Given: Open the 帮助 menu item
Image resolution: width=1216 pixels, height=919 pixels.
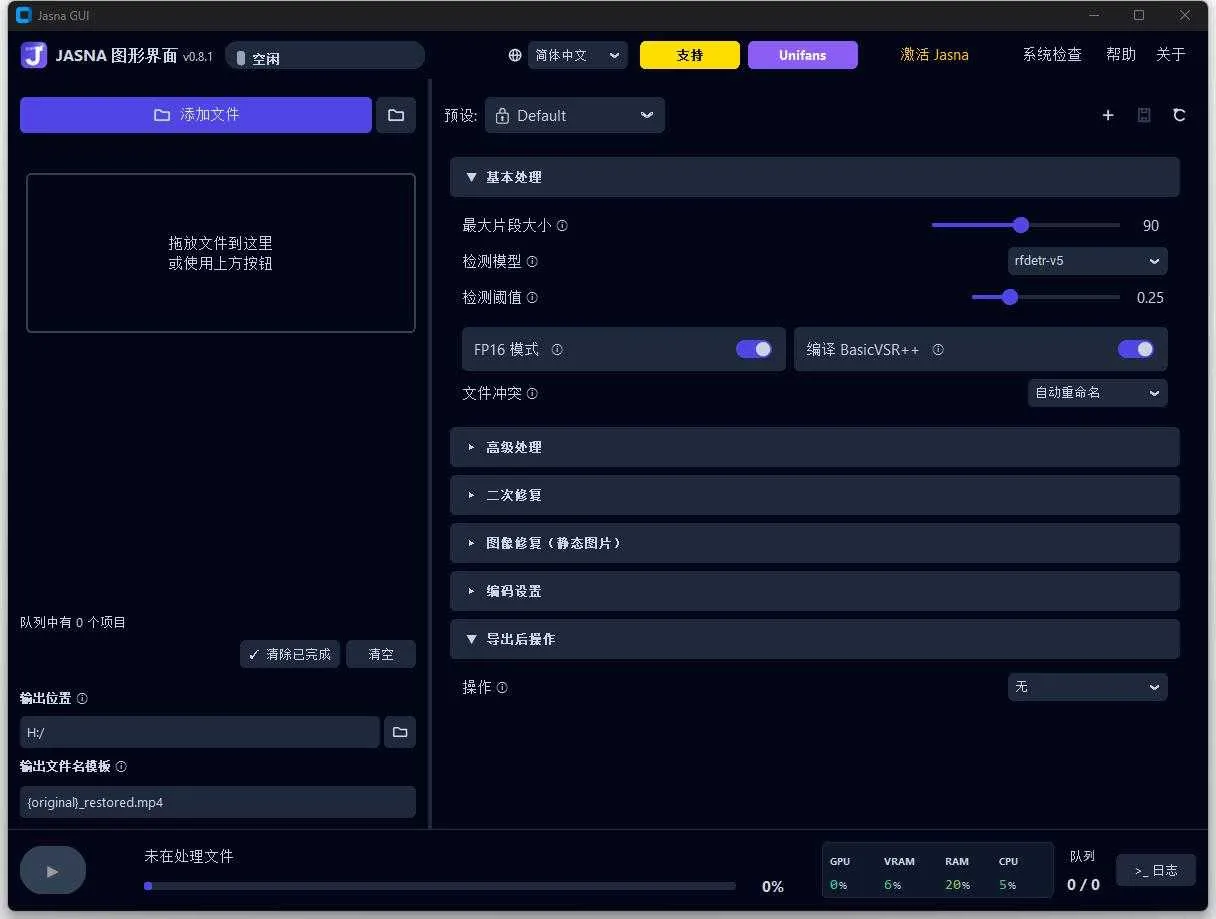Looking at the screenshot, I should click(x=1121, y=55).
